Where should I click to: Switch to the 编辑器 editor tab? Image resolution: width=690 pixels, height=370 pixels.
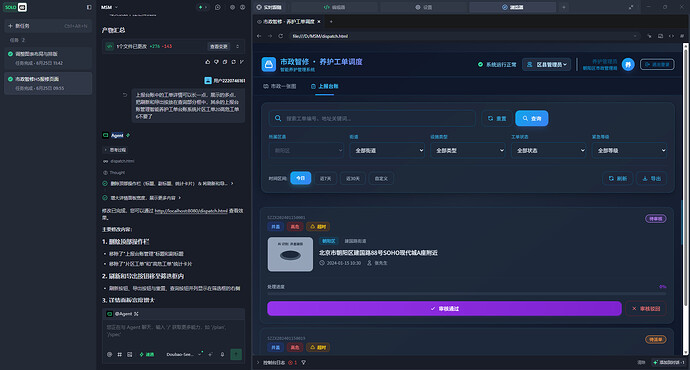point(334,7)
